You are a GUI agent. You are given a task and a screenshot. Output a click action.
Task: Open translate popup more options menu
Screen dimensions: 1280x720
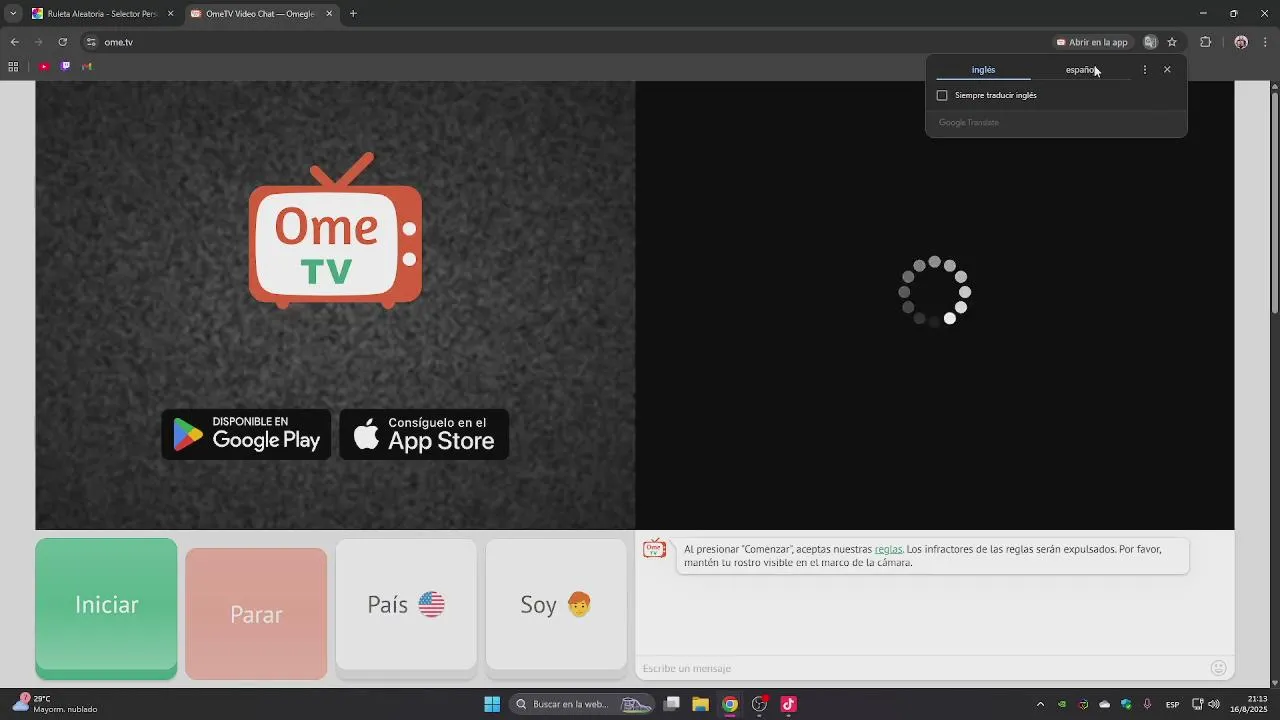[1145, 70]
